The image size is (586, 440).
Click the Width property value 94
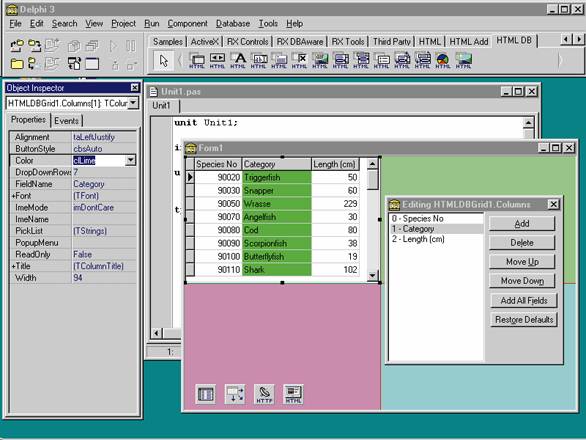coord(104,278)
